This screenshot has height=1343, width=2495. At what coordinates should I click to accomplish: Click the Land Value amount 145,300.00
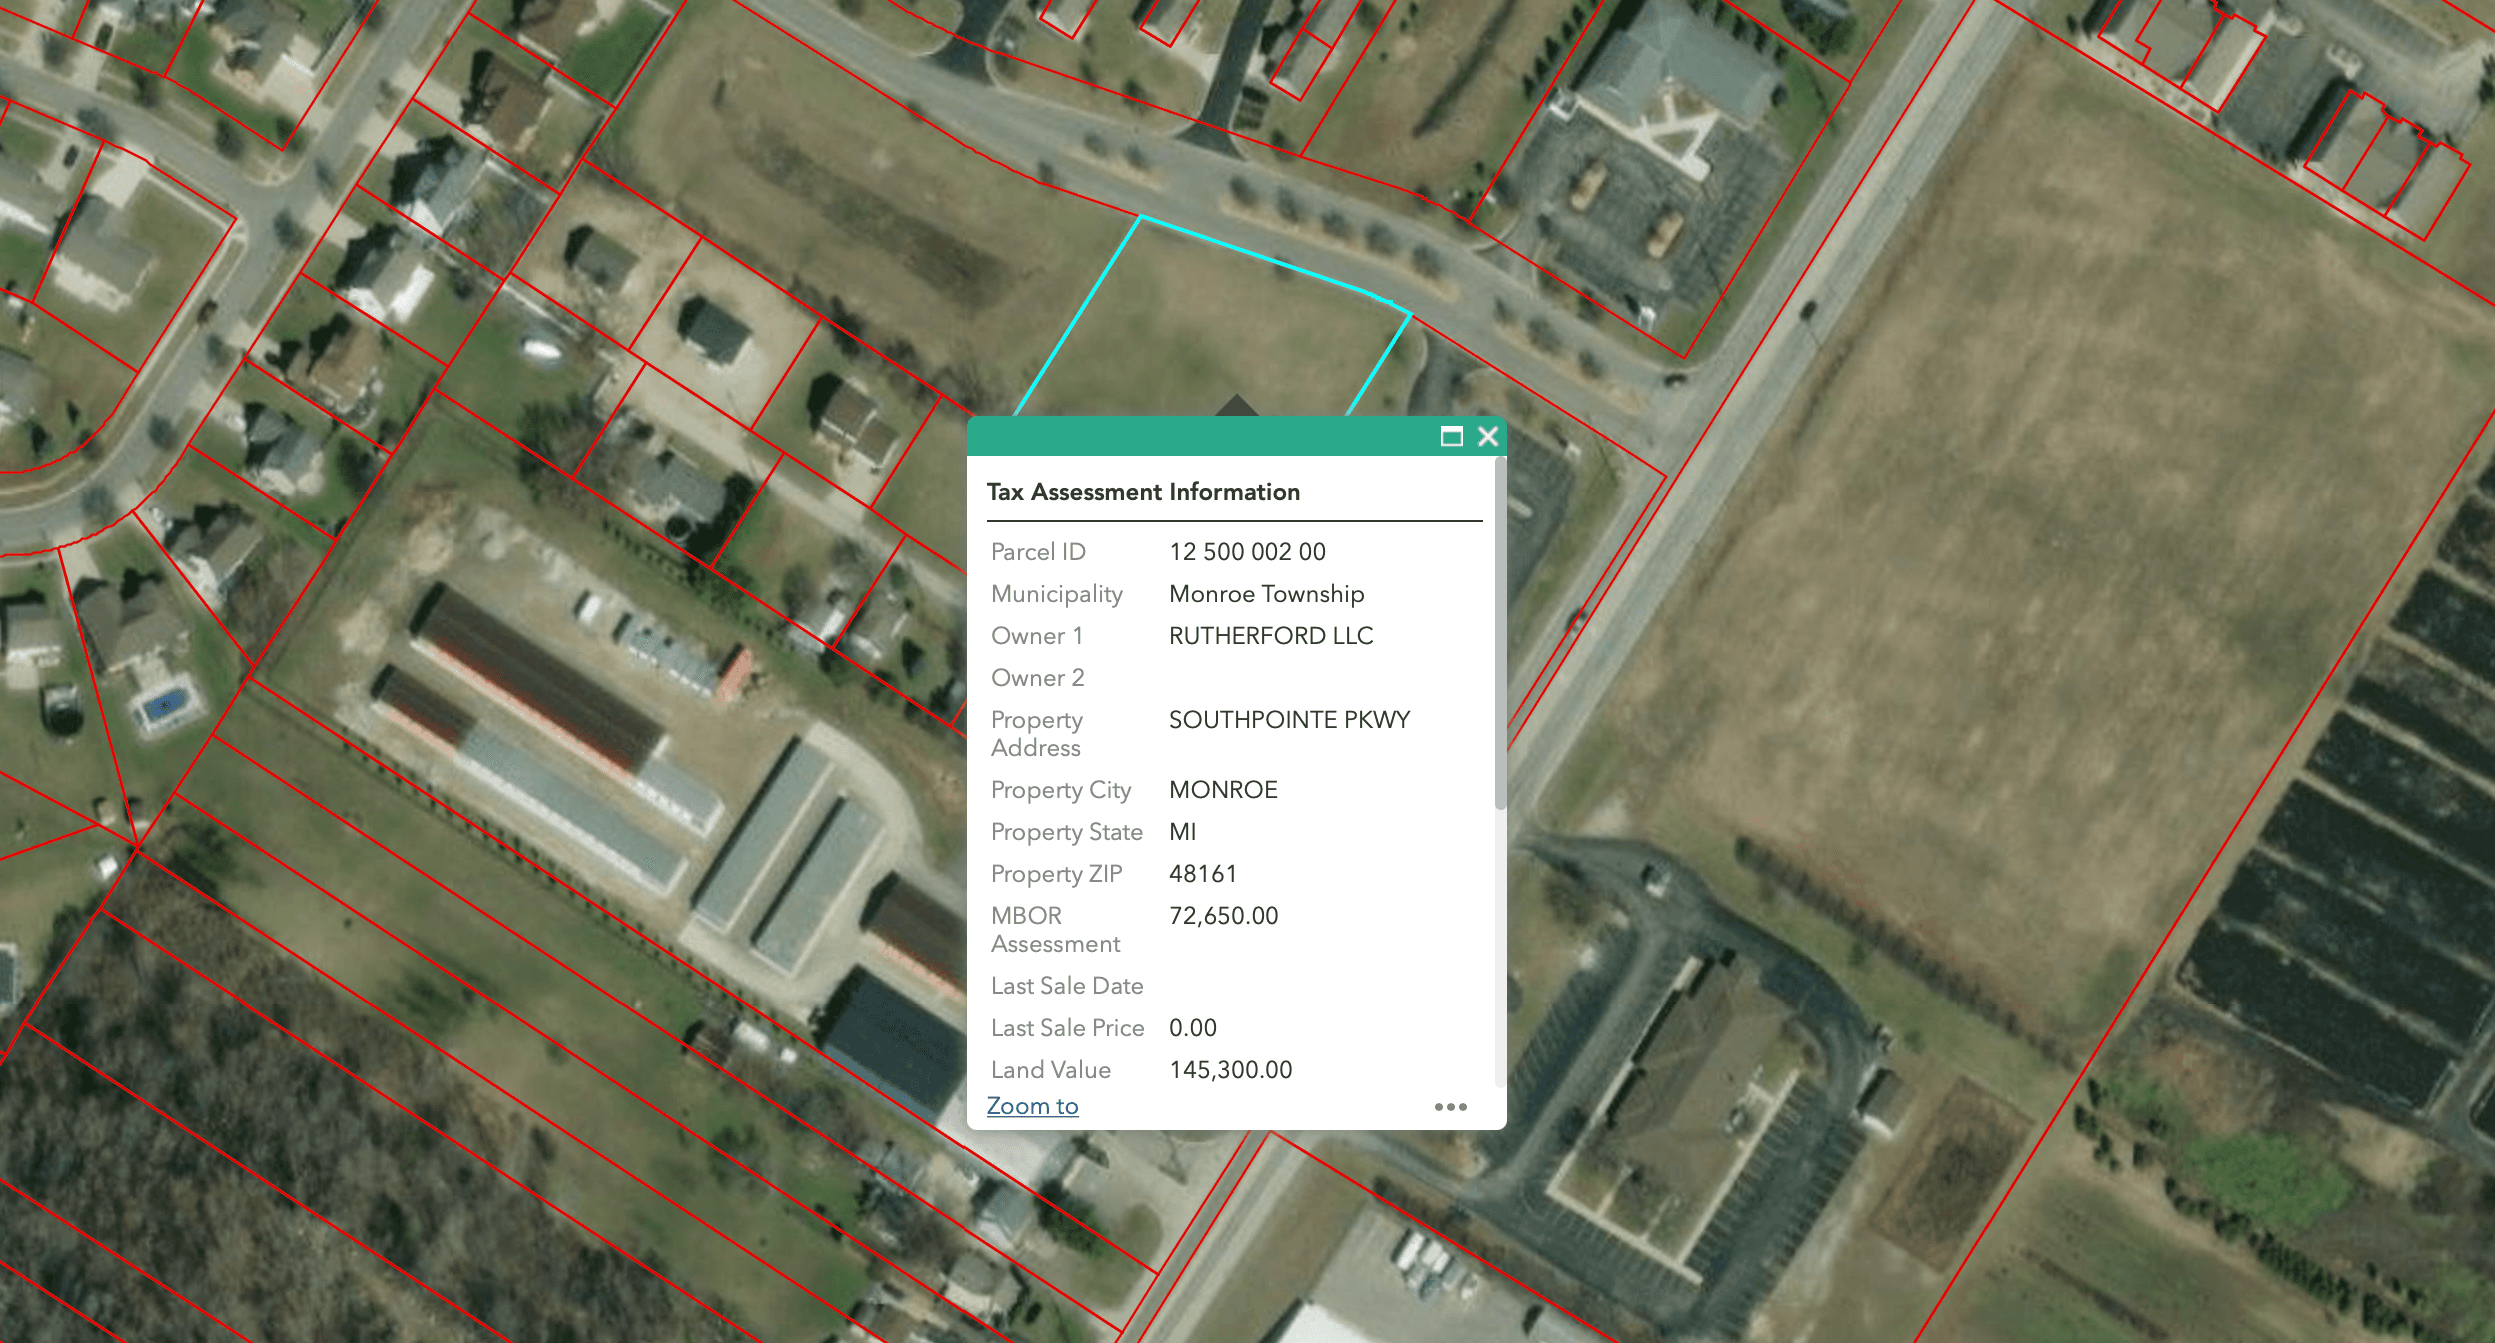click(1230, 1070)
